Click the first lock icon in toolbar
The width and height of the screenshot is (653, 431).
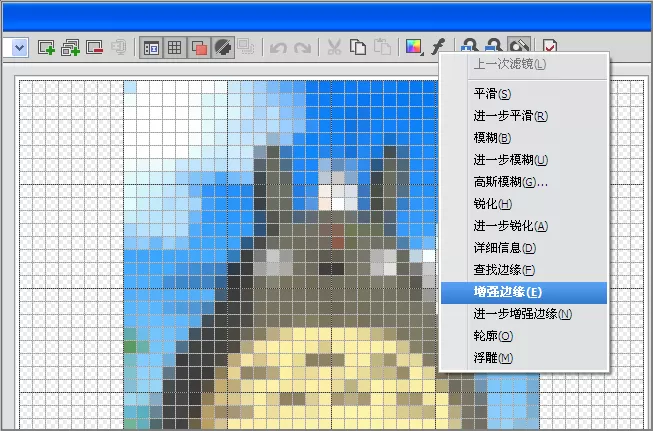(x=470, y=45)
